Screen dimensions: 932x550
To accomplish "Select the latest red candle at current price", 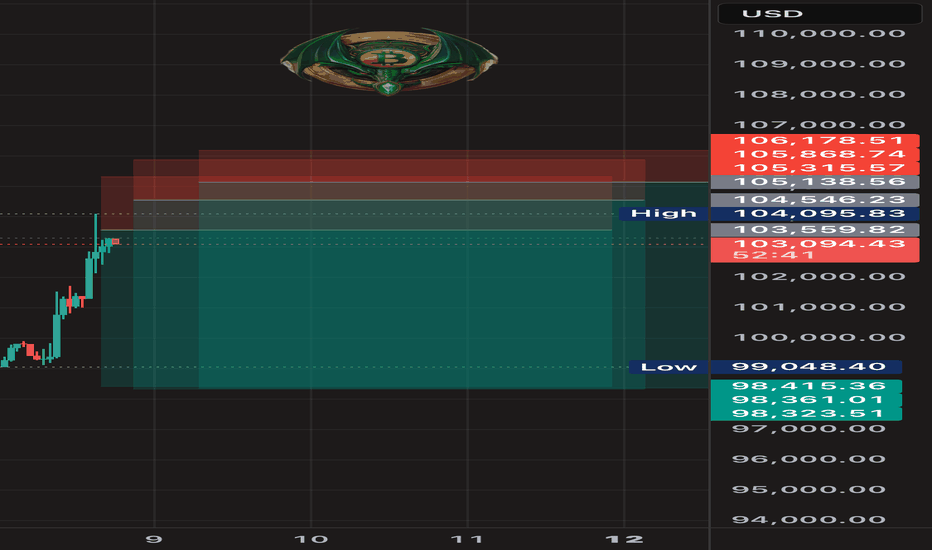I will pyautogui.click(x=116, y=241).
